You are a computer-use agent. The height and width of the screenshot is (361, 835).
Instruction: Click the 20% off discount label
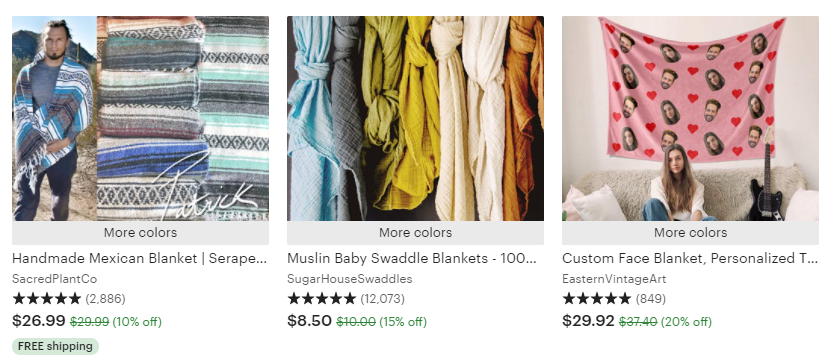coord(686,322)
